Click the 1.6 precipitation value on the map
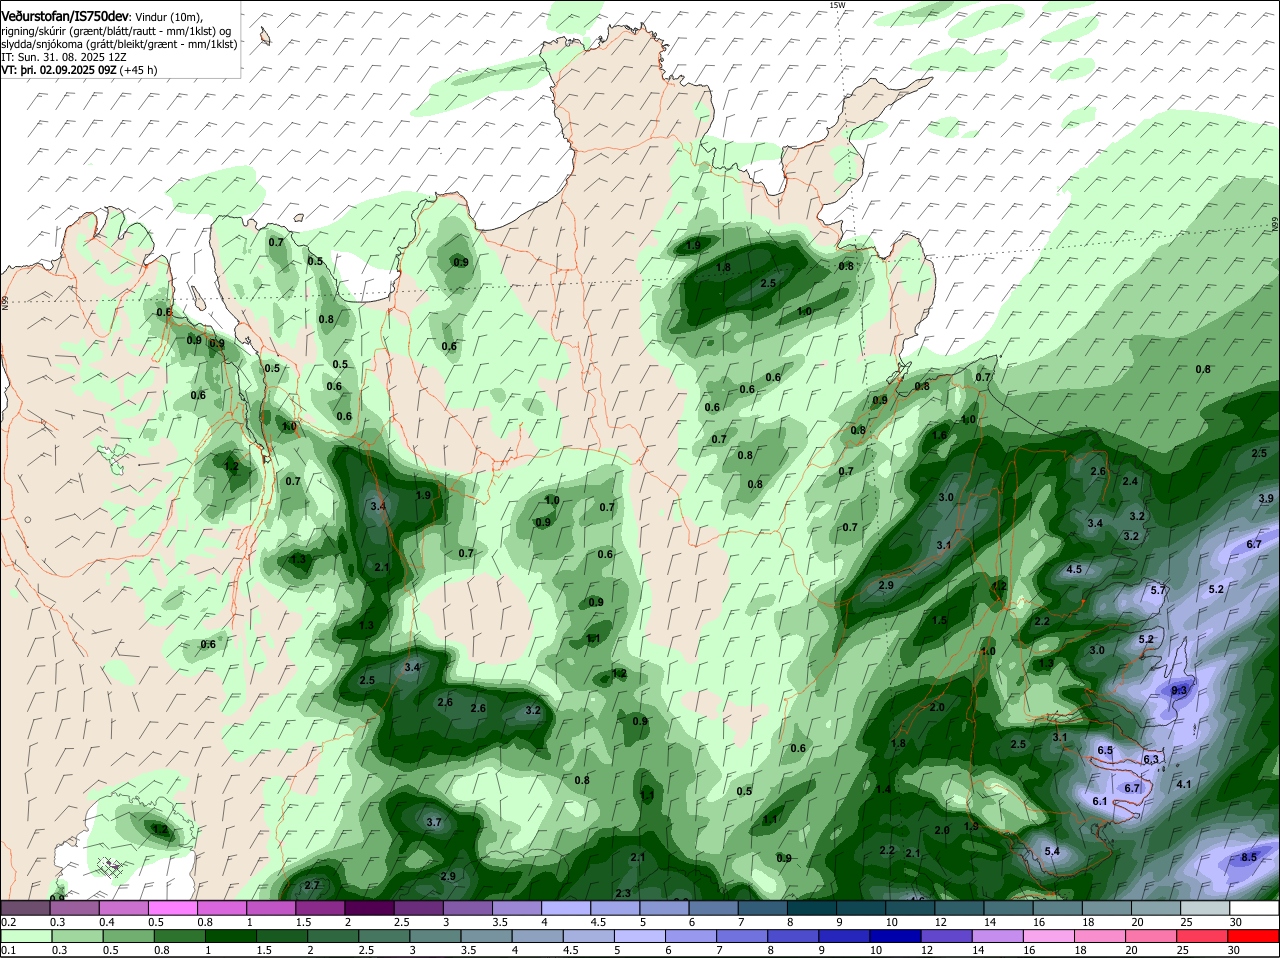The width and height of the screenshot is (1280, 958). click(939, 435)
